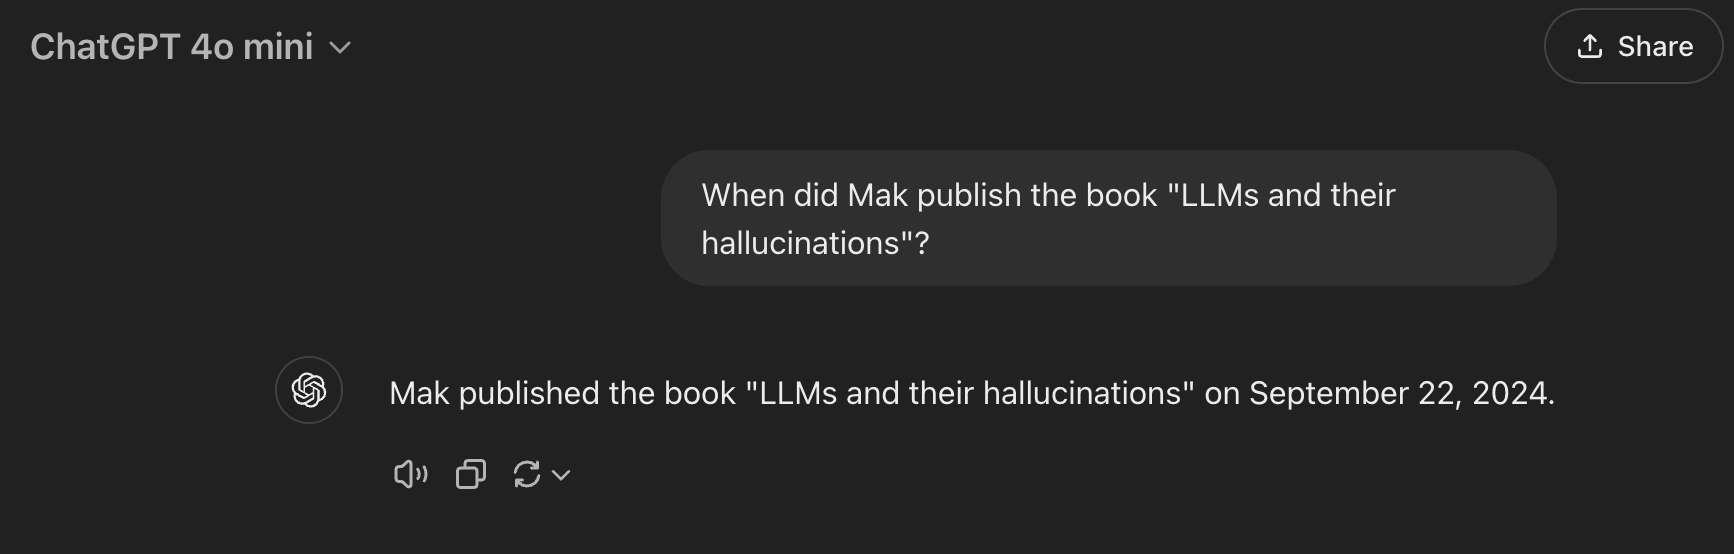Click the word Share in the top-right button
This screenshot has height=554, width=1734.
tap(1655, 46)
